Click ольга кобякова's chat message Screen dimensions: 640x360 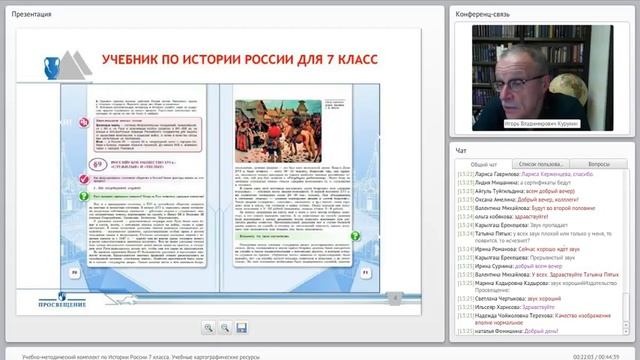(503, 217)
